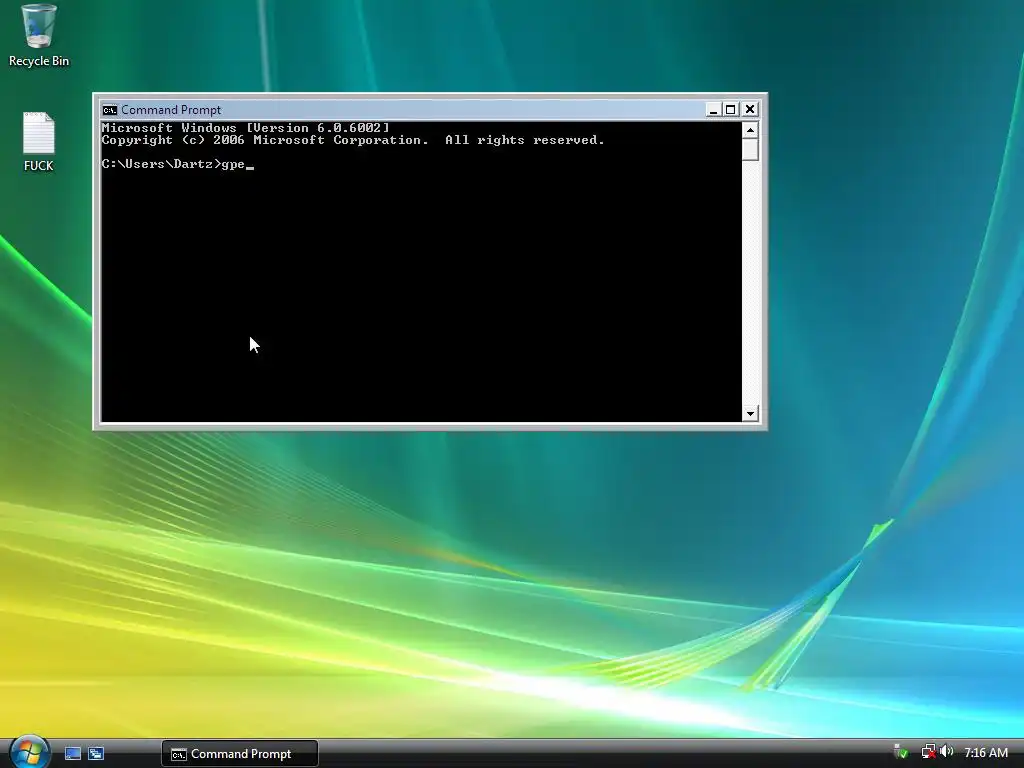Viewport: 1024px width, 768px height.
Task: Open the network status tray icon
Action: 928,752
